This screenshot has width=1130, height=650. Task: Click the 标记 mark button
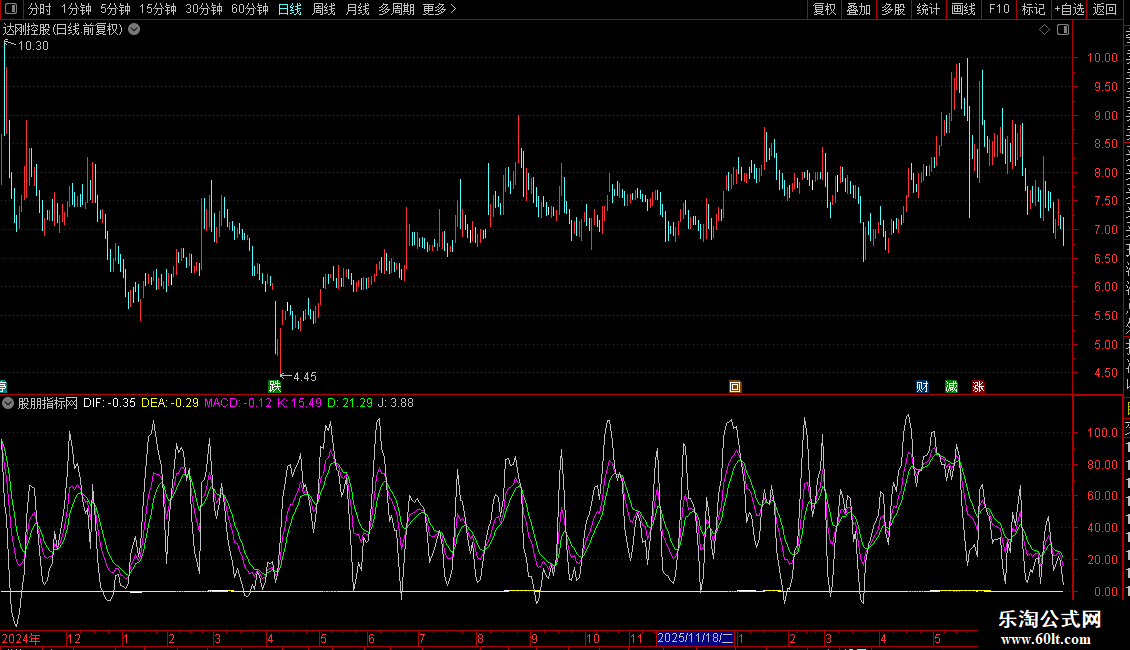(x=1033, y=9)
